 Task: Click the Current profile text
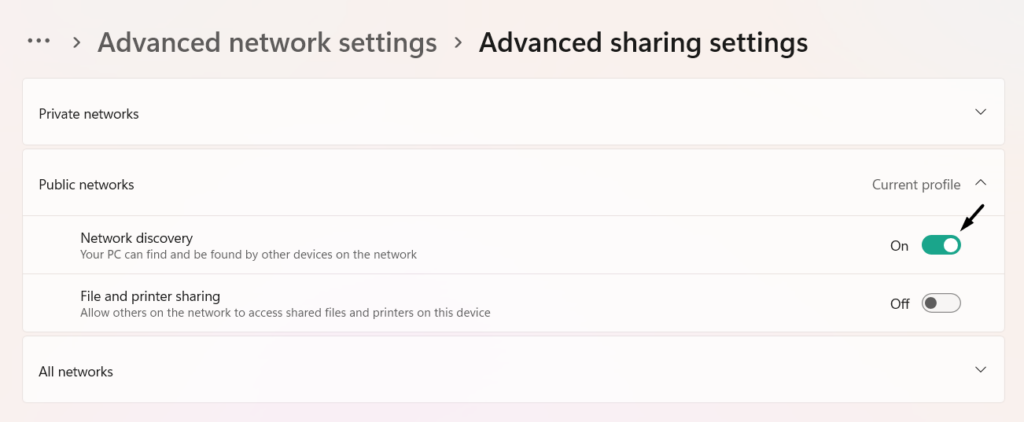pyautogui.click(x=916, y=185)
